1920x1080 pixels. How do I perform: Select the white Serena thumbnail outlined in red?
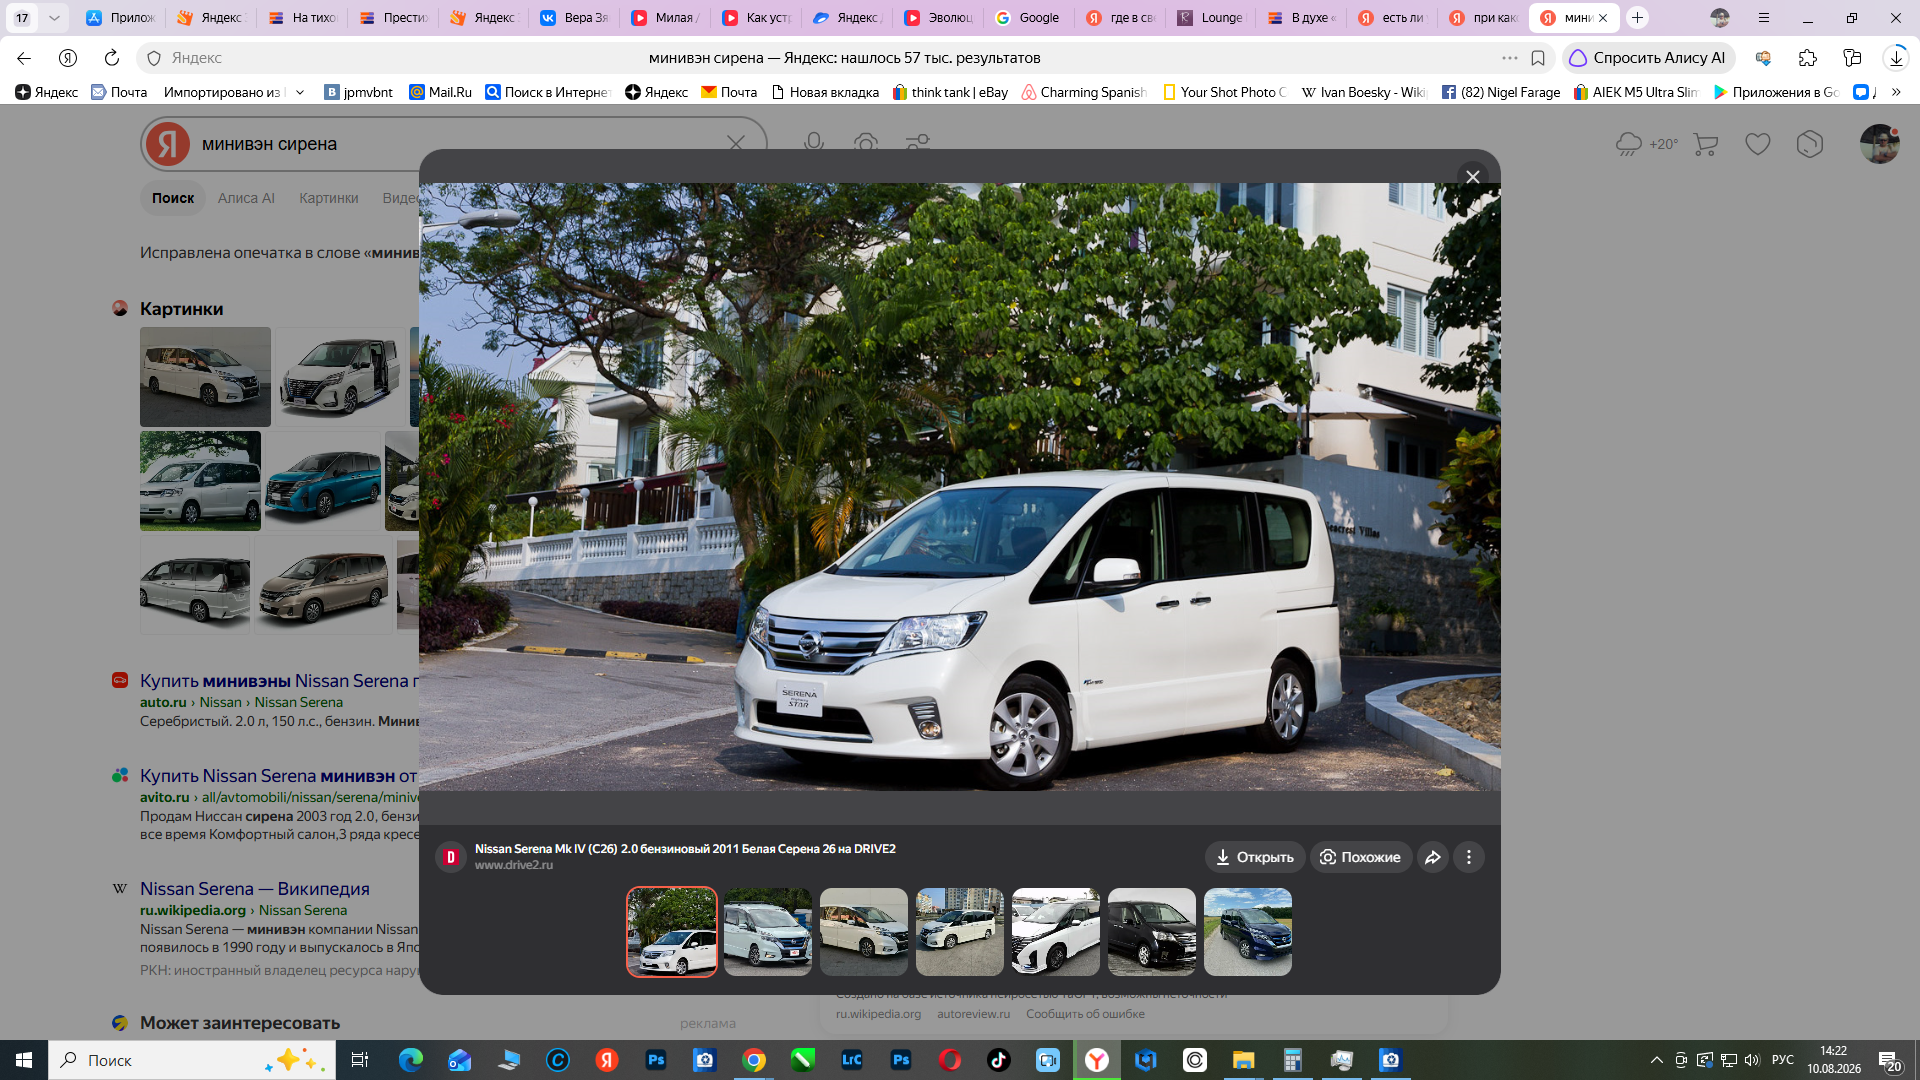(x=672, y=932)
